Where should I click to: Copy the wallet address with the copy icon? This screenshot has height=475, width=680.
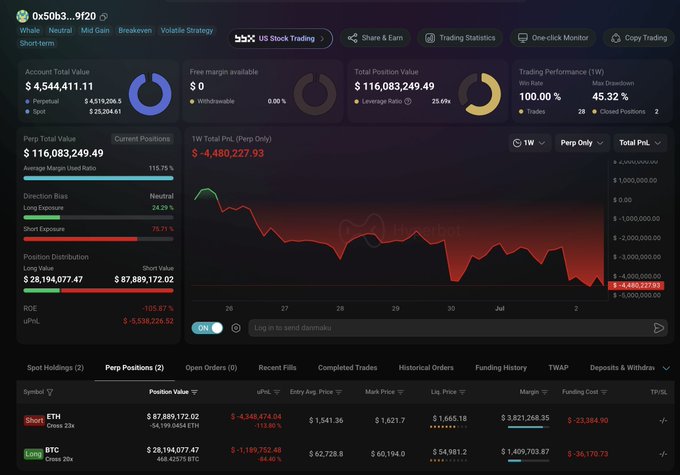coord(104,17)
